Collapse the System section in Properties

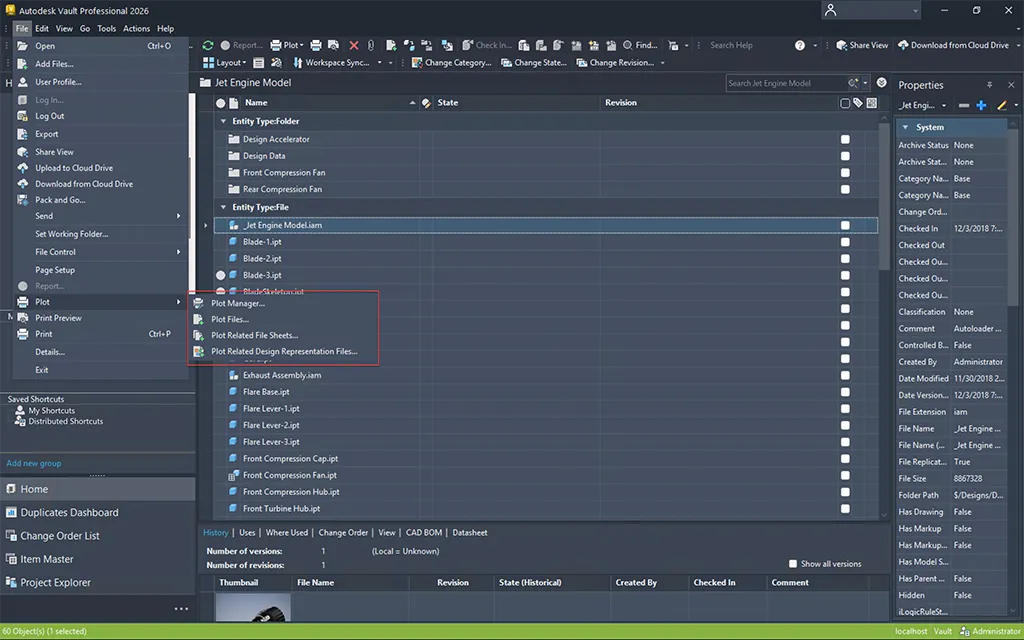pyautogui.click(x=905, y=127)
